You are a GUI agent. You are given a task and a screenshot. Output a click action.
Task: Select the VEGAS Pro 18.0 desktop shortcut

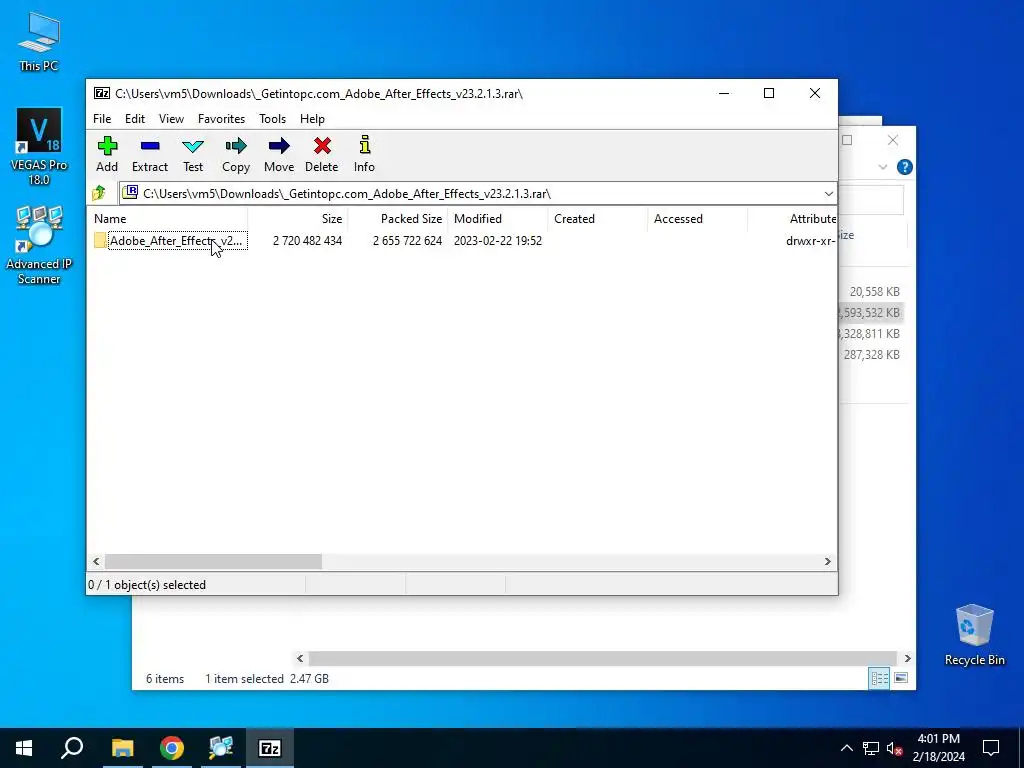tap(39, 147)
